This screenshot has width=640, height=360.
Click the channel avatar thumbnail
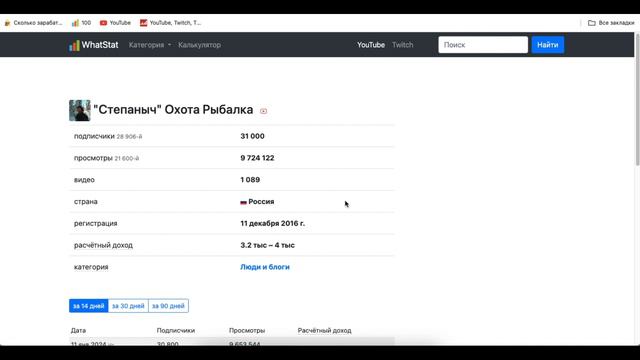80,110
